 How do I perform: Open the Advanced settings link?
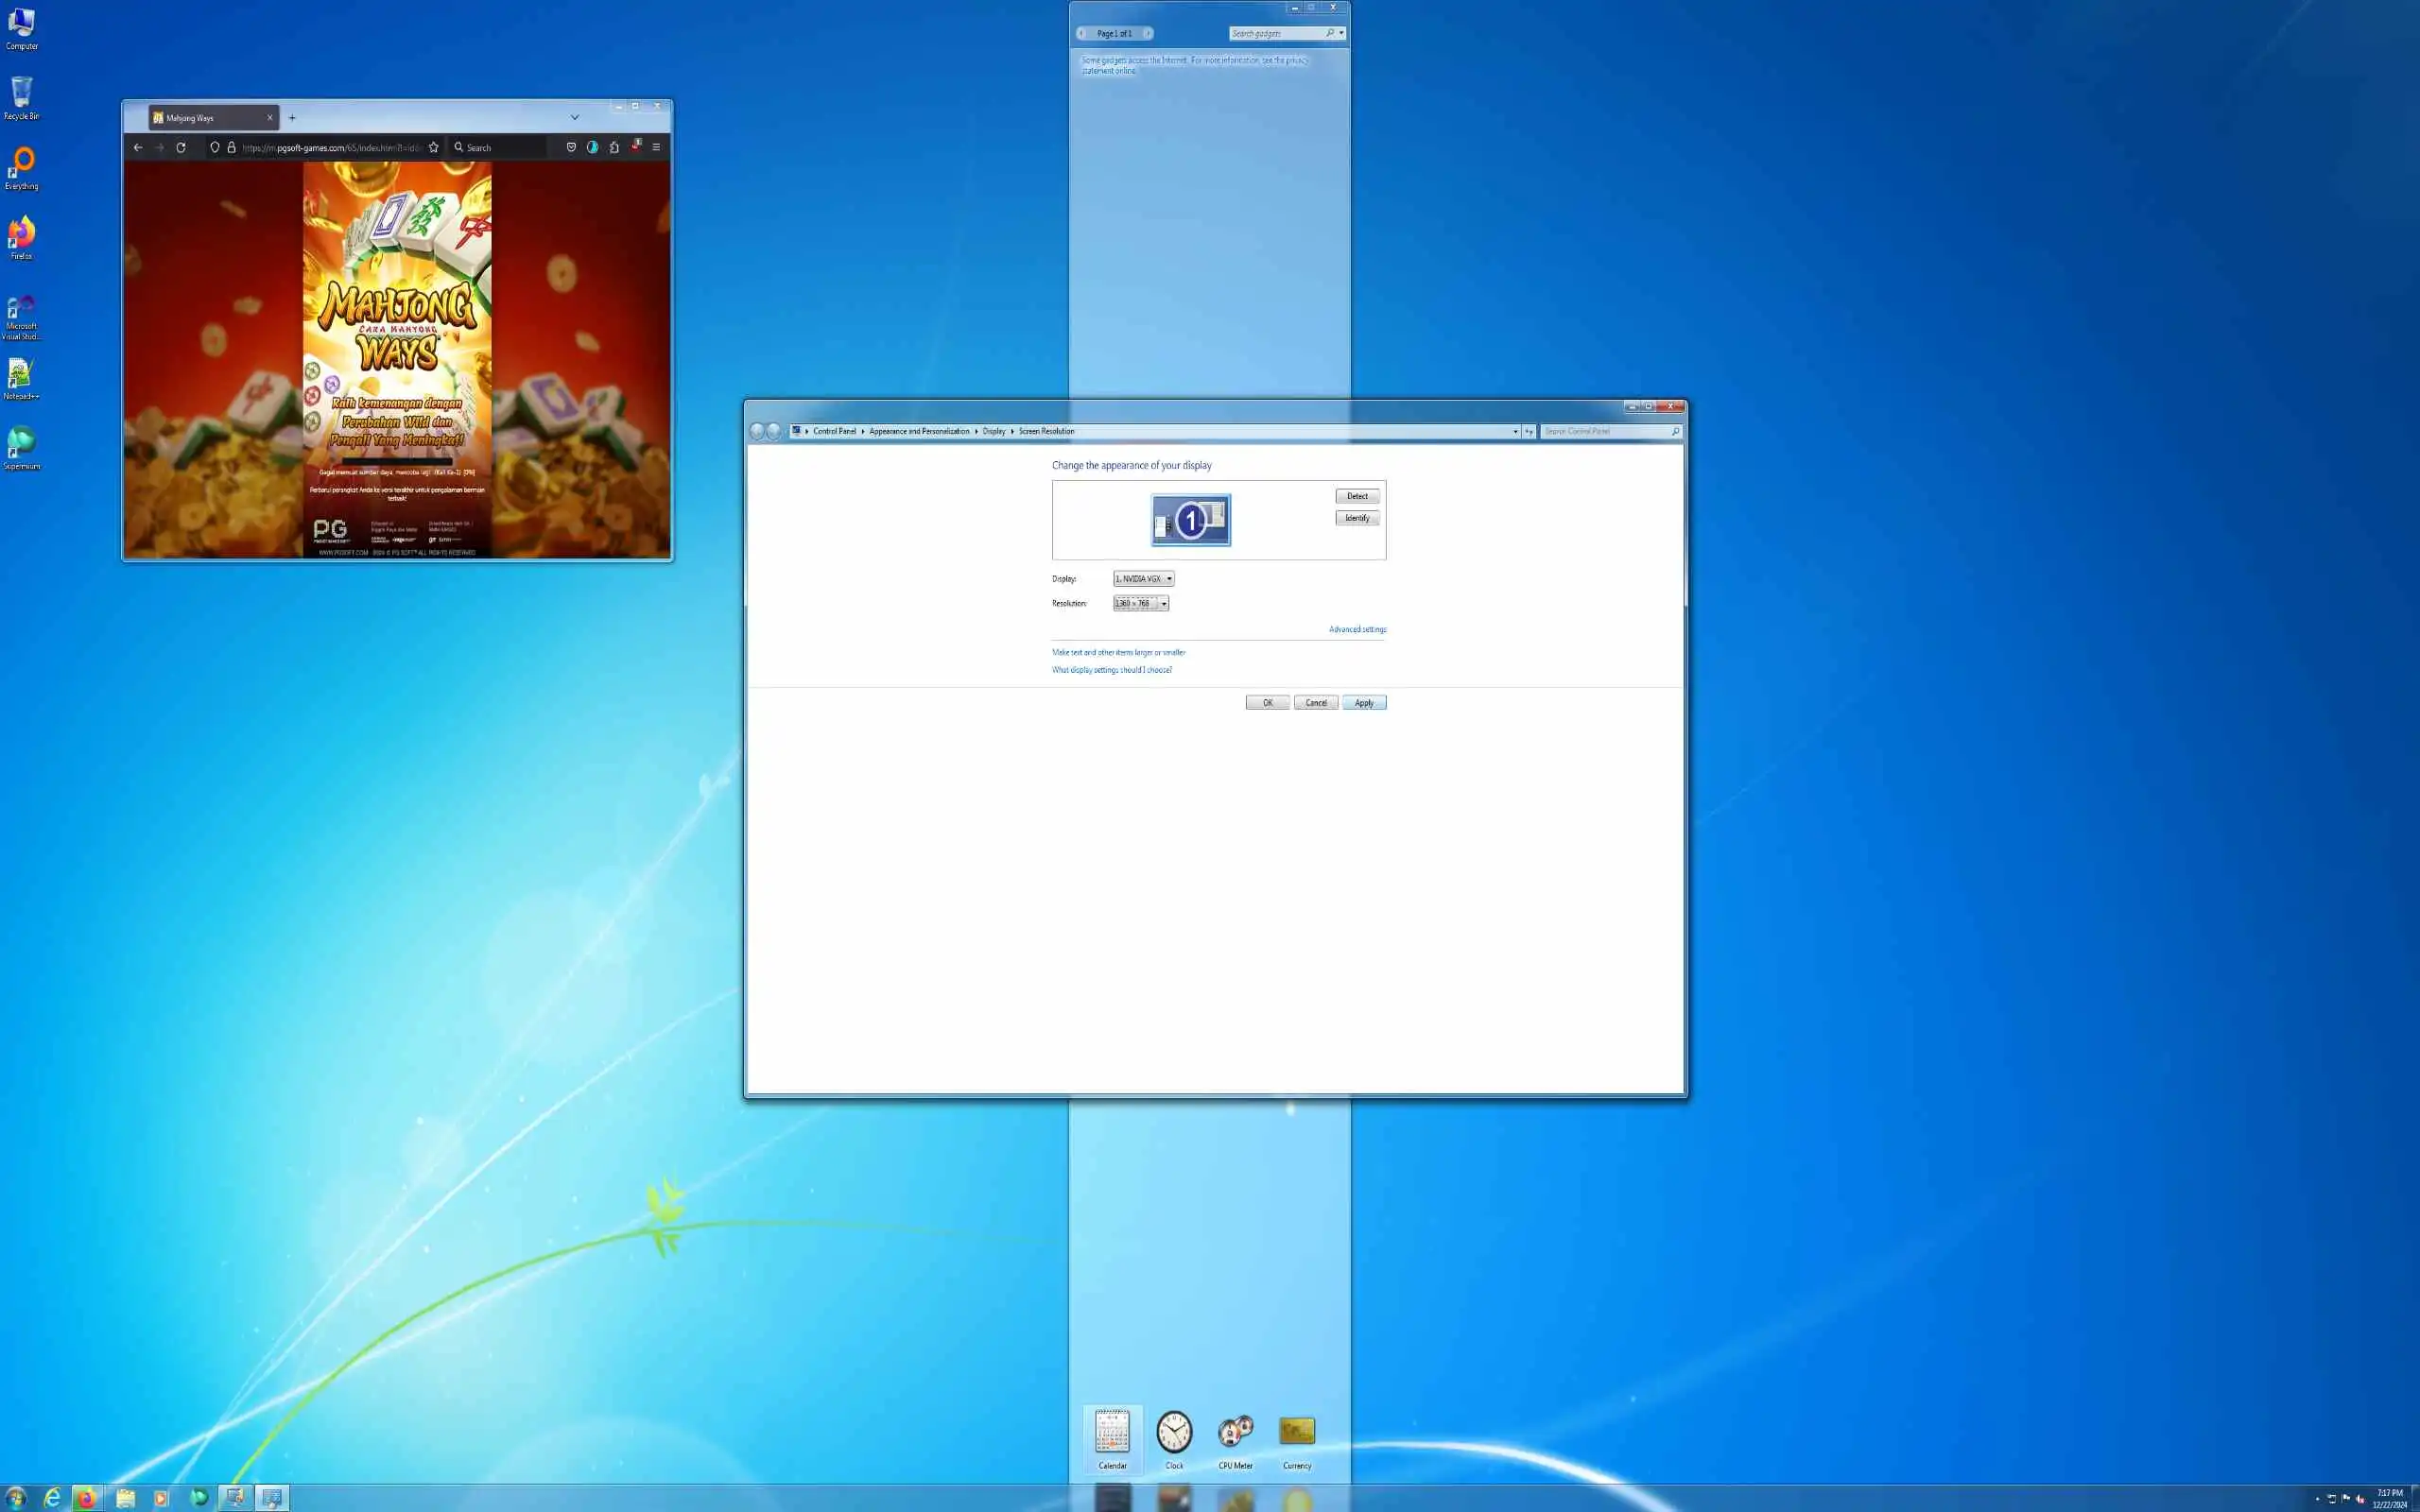pyautogui.click(x=1357, y=629)
